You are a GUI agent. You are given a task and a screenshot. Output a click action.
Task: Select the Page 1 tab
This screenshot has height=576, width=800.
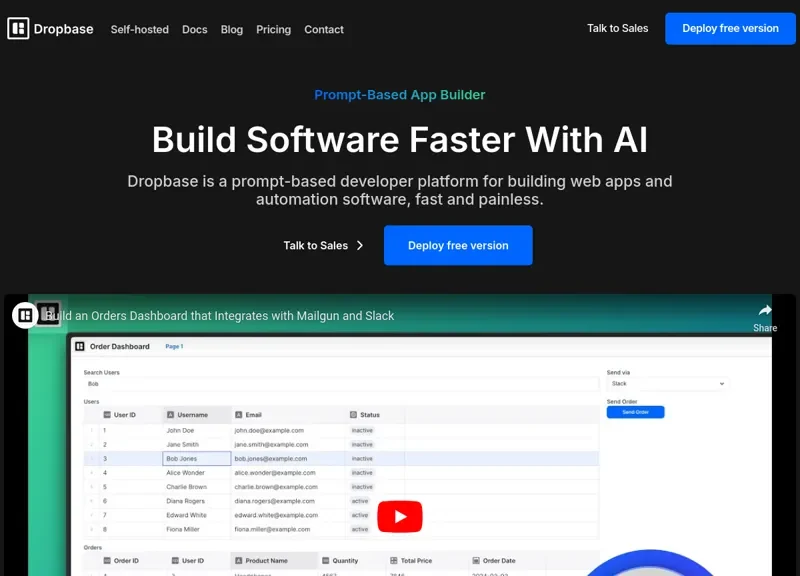(x=174, y=346)
